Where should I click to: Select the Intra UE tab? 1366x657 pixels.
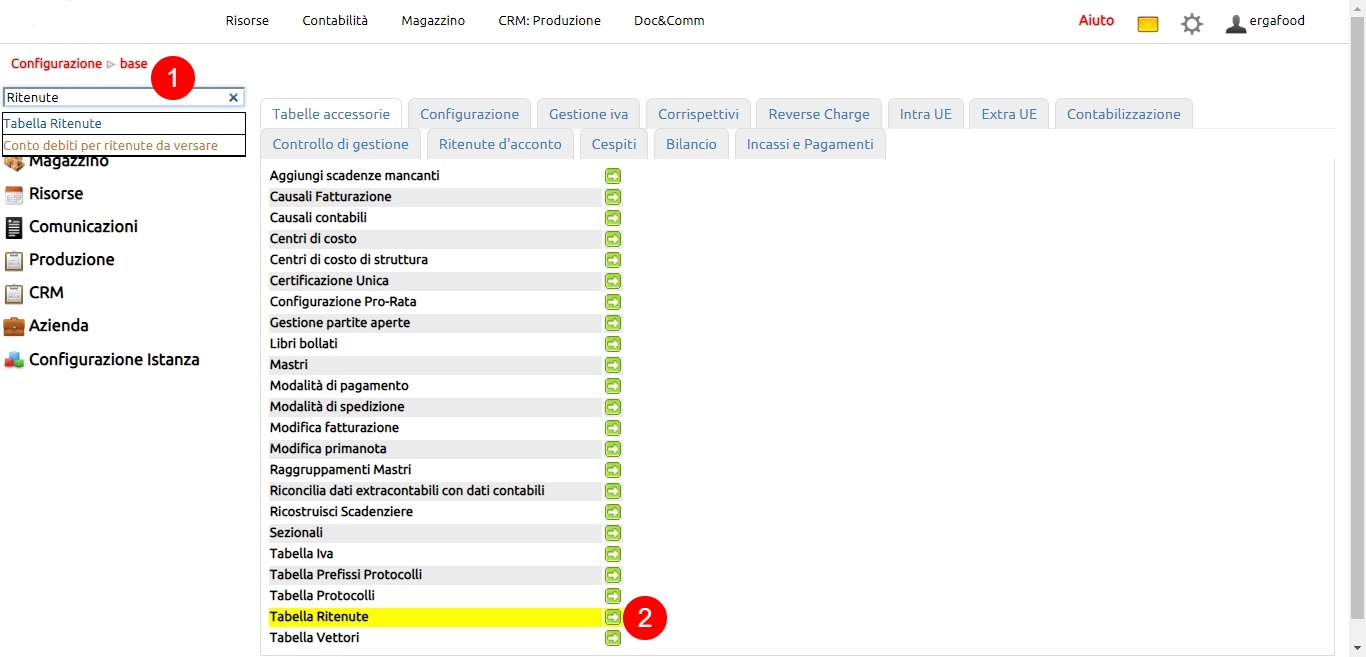pyautogui.click(x=925, y=114)
